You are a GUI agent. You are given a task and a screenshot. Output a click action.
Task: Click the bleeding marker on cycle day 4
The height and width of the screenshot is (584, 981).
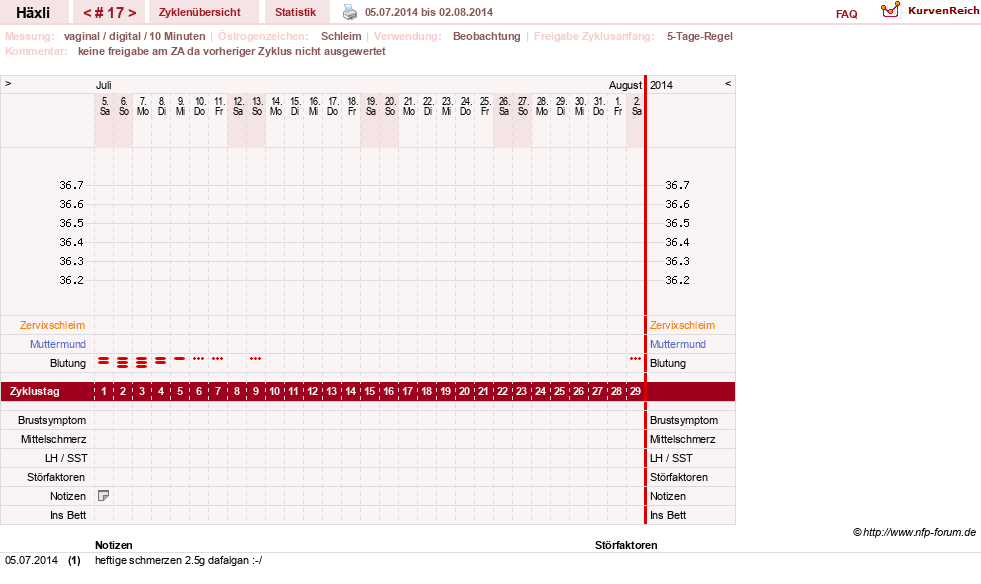160,361
